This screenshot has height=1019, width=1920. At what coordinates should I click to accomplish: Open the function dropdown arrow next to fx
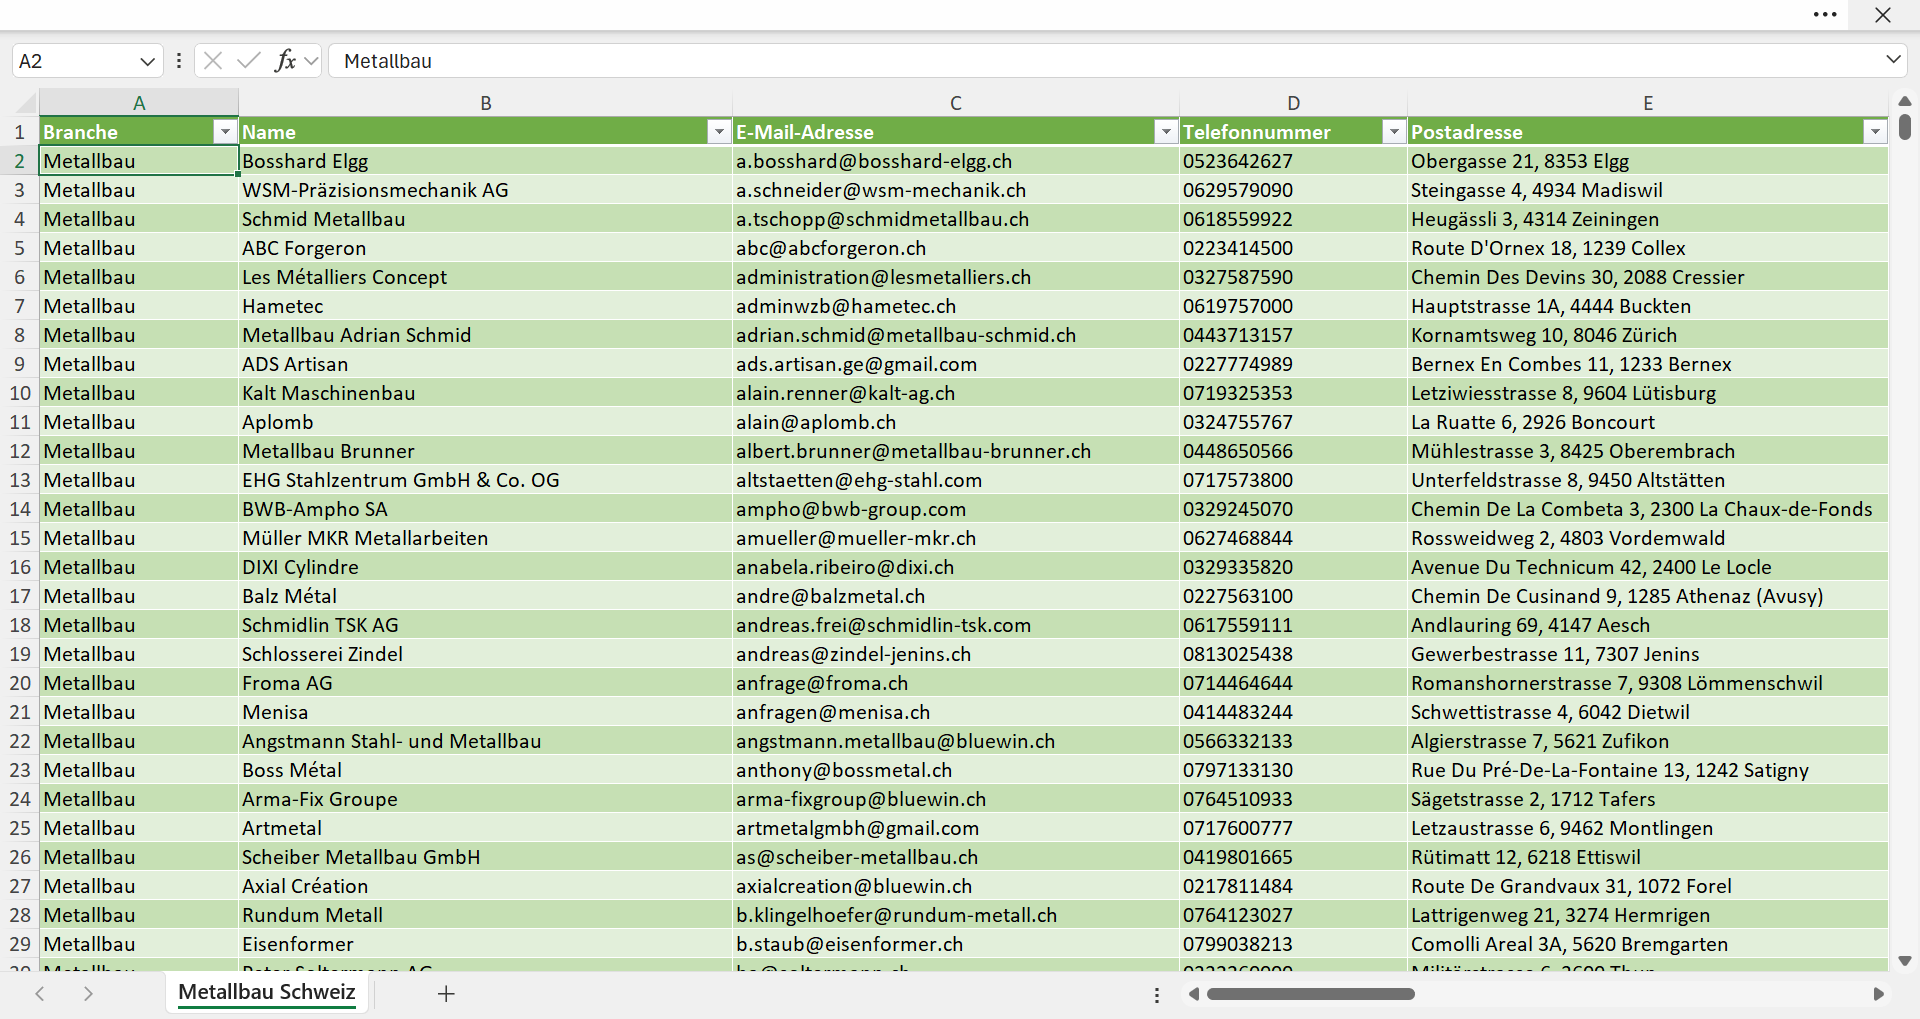(311, 61)
